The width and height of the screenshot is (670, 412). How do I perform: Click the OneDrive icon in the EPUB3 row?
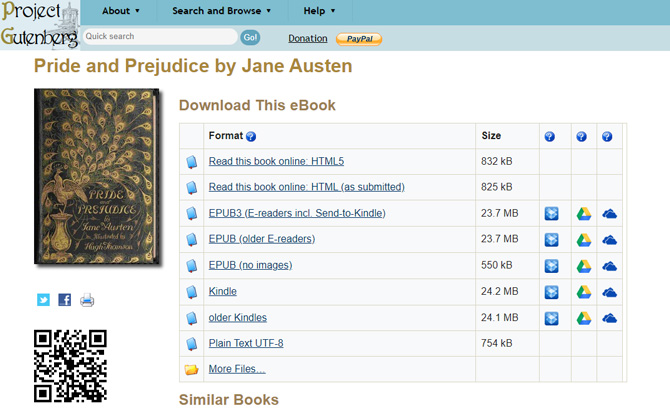(609, 213)
